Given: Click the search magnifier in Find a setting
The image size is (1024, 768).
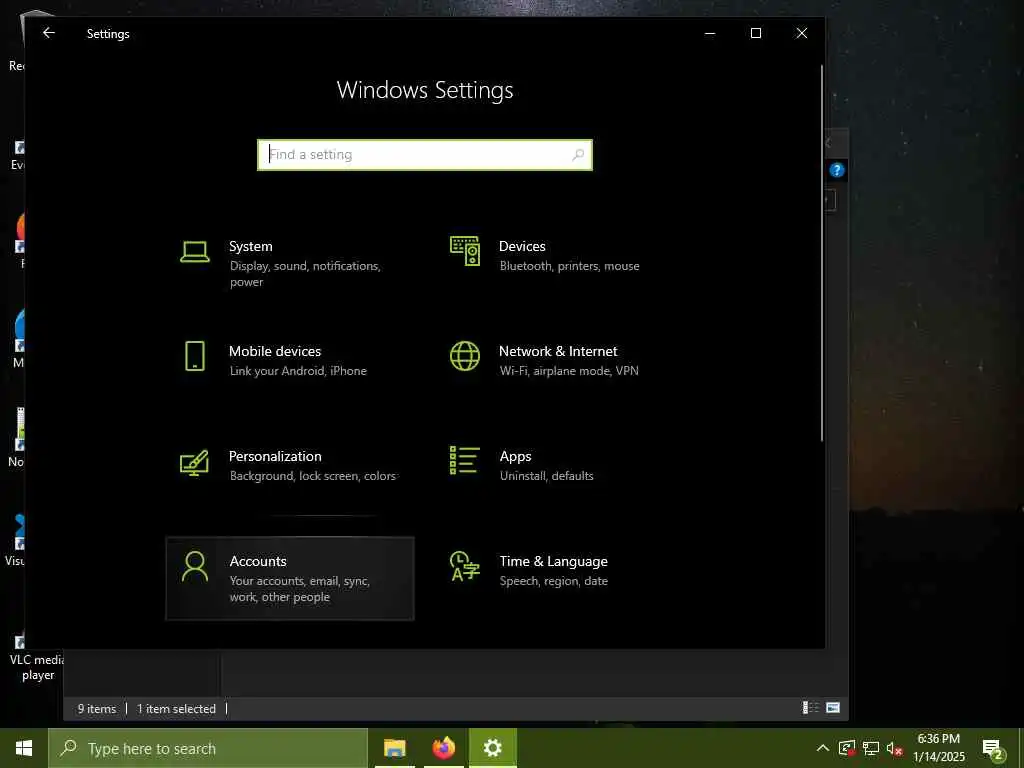Looking at the screenshot, I should pyautogui.click(x=578, y=155).
